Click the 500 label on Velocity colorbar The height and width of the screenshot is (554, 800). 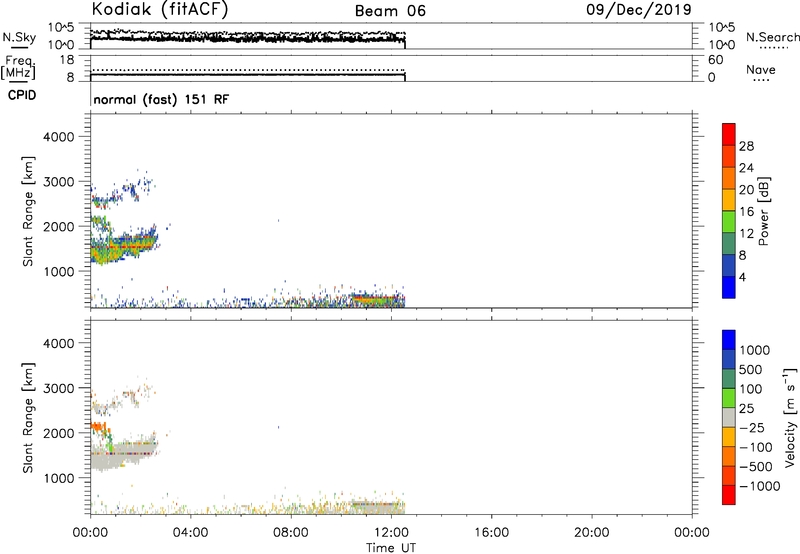tap(750, 370)
